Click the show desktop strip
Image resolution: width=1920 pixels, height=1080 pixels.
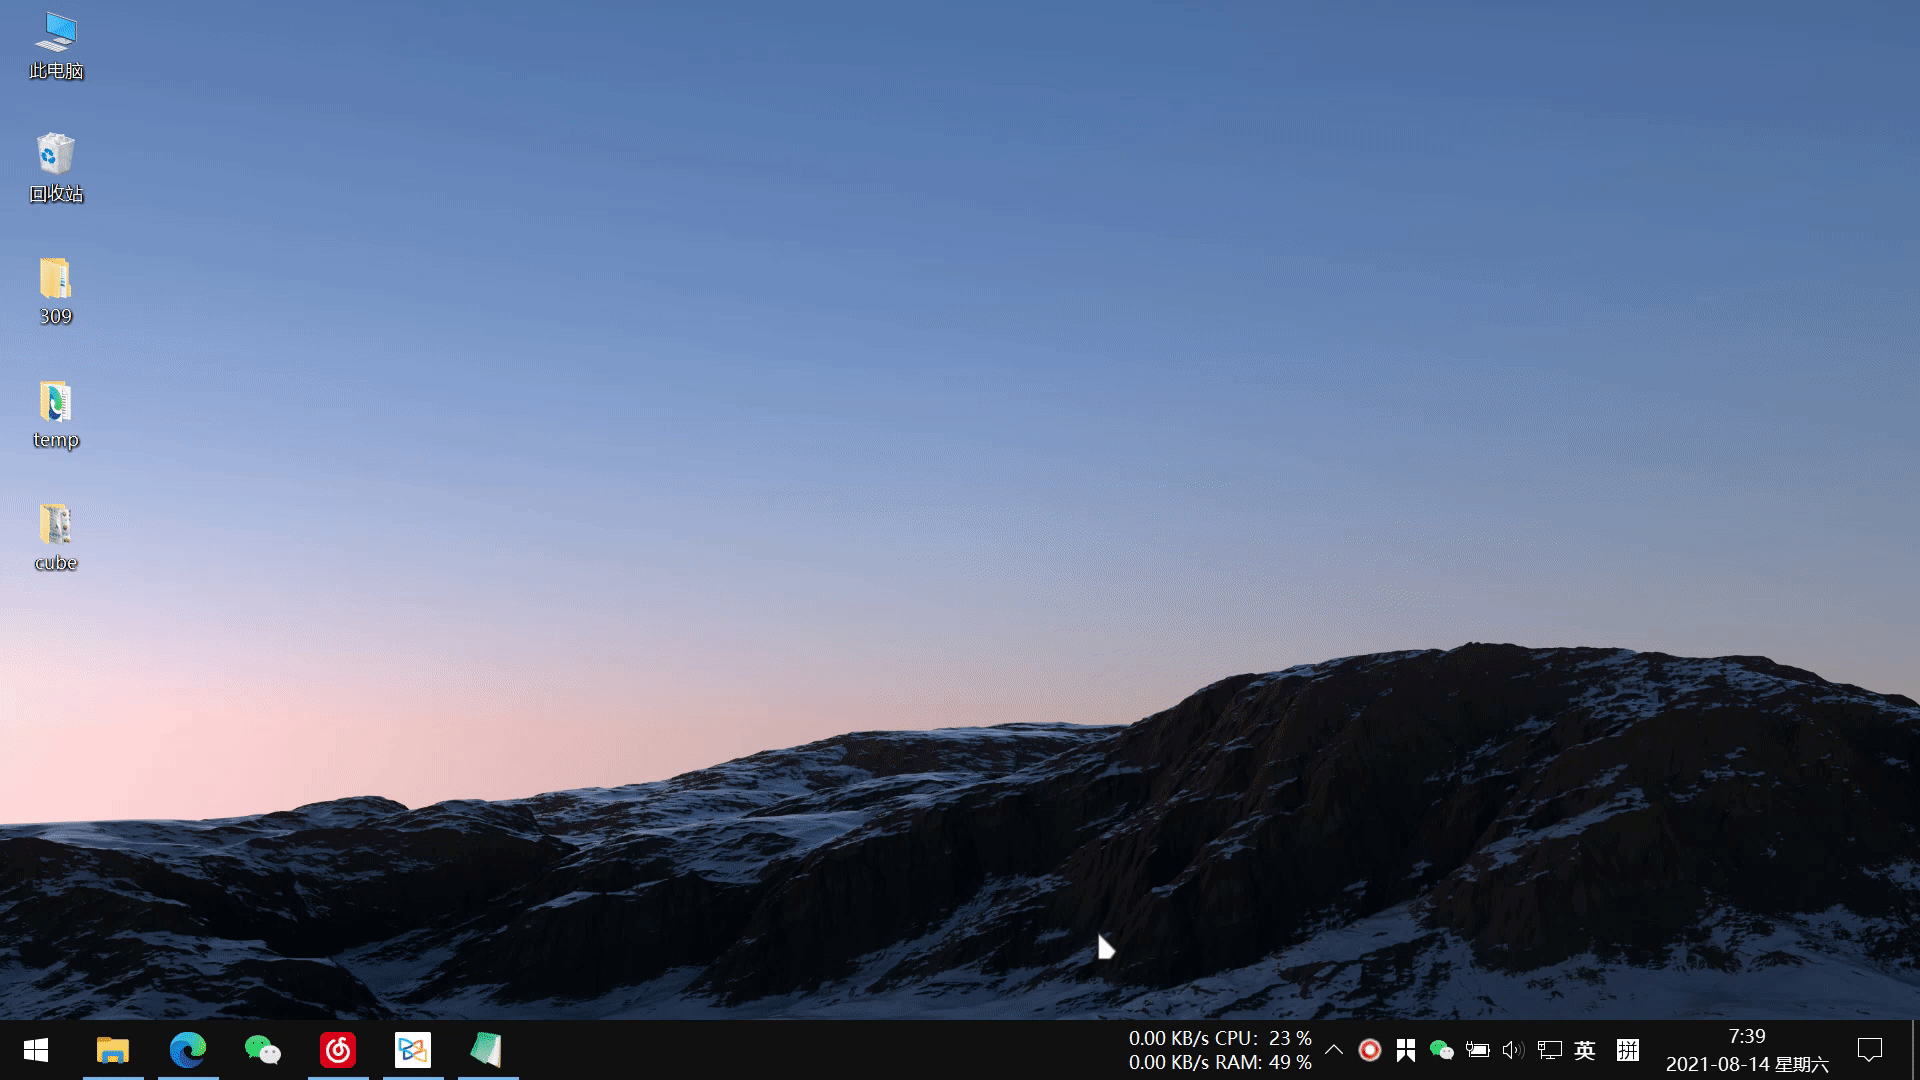[x=1915, y=1050]
